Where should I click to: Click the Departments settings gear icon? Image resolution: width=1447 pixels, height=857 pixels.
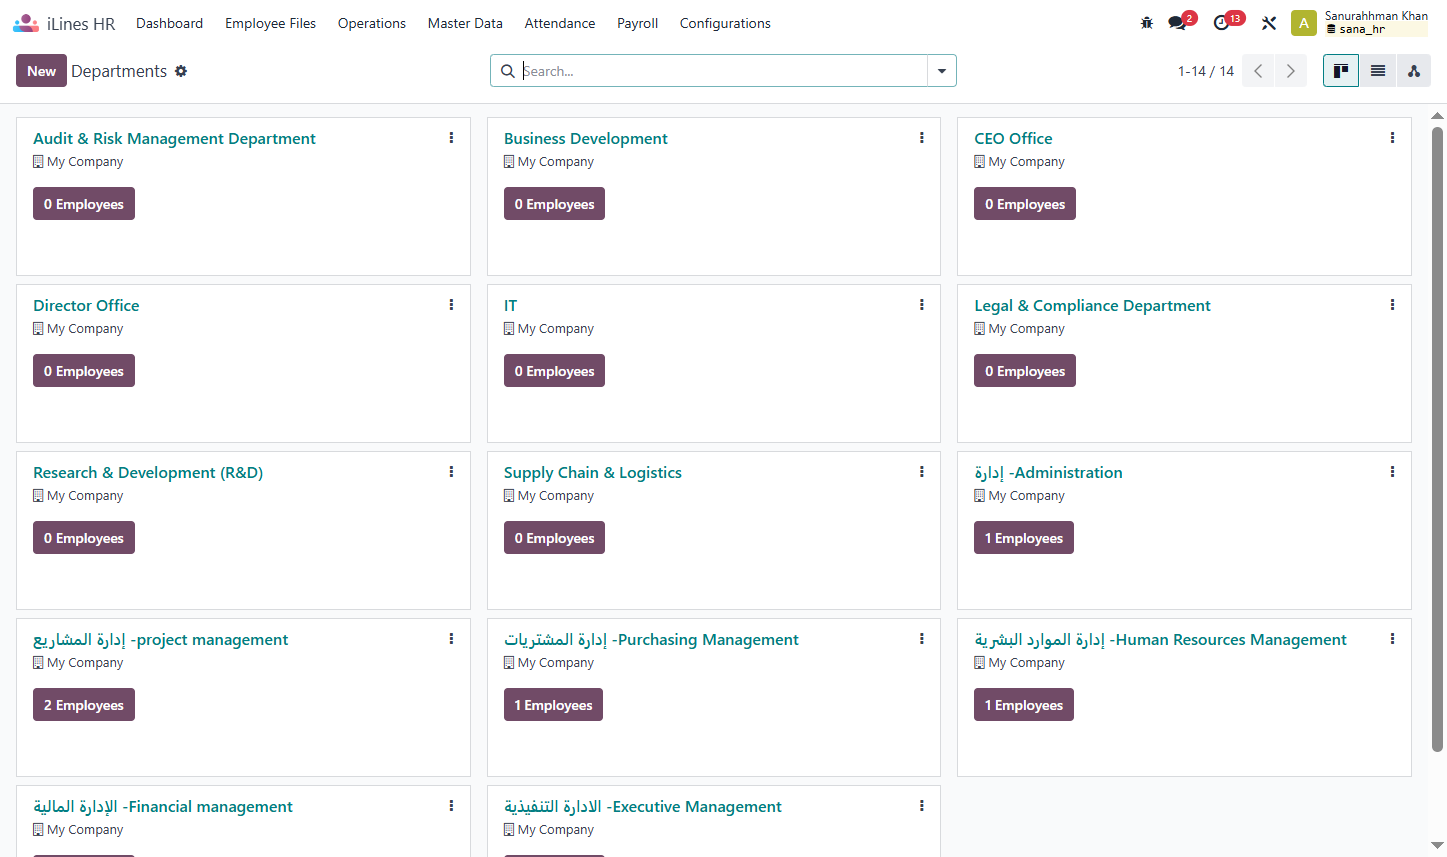[x=181, y=71]
